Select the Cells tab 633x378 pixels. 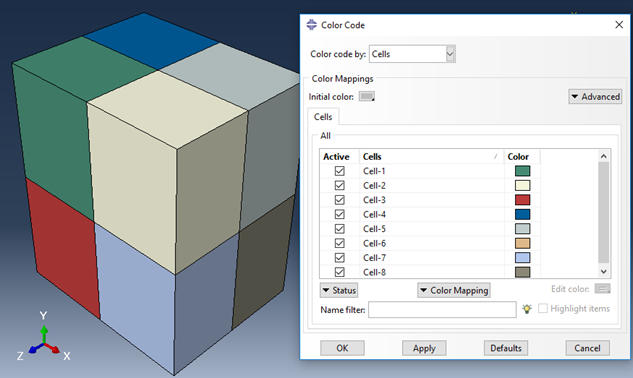click(x=323, y=117)
